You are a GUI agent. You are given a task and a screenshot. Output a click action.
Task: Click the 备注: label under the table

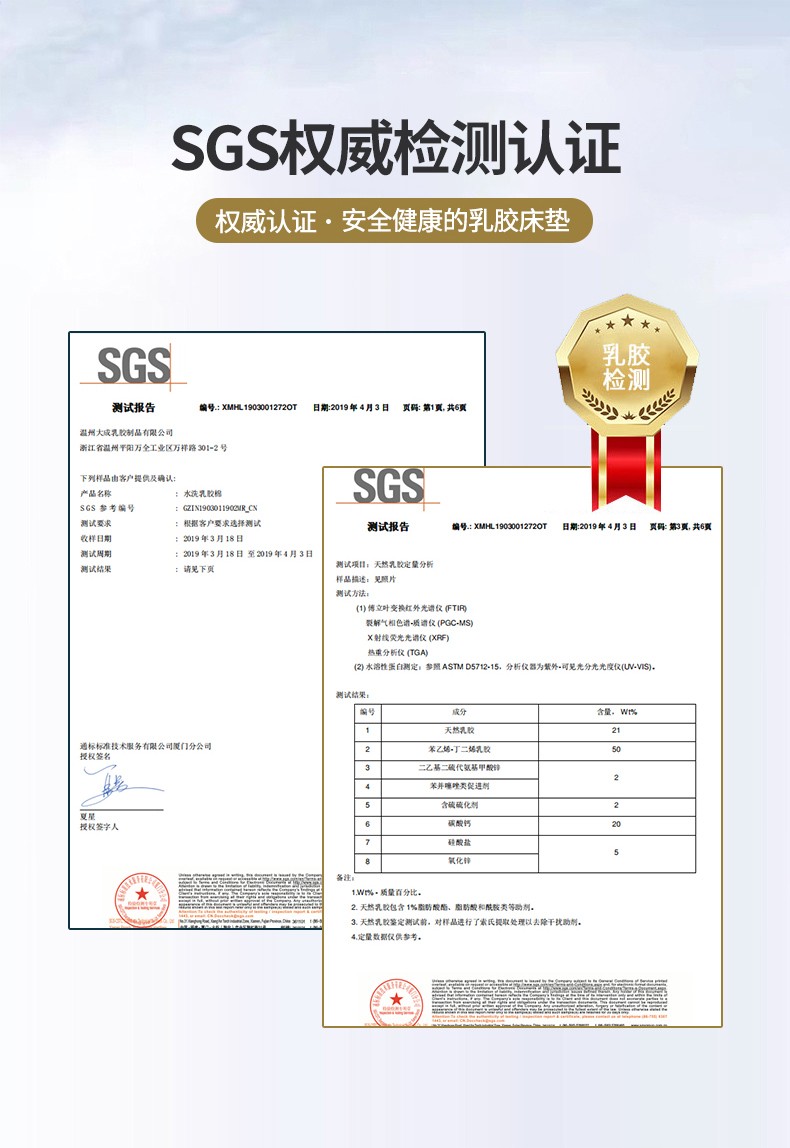point(345,878)
